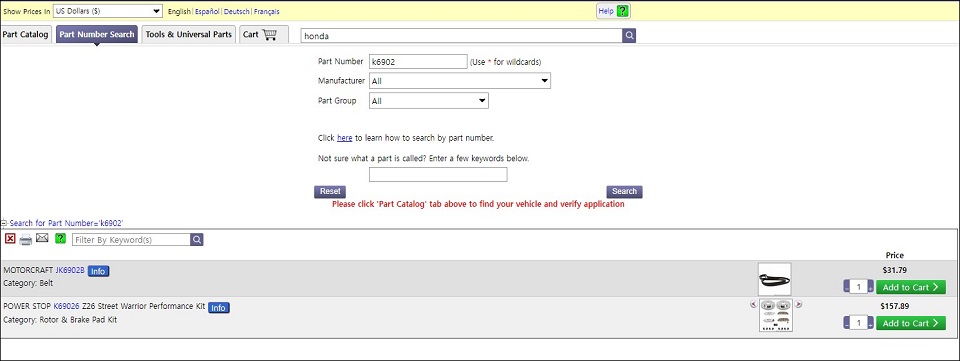Click the 'here' link about part number search
This screenshot has height=361, width=960.
(345, 138)
